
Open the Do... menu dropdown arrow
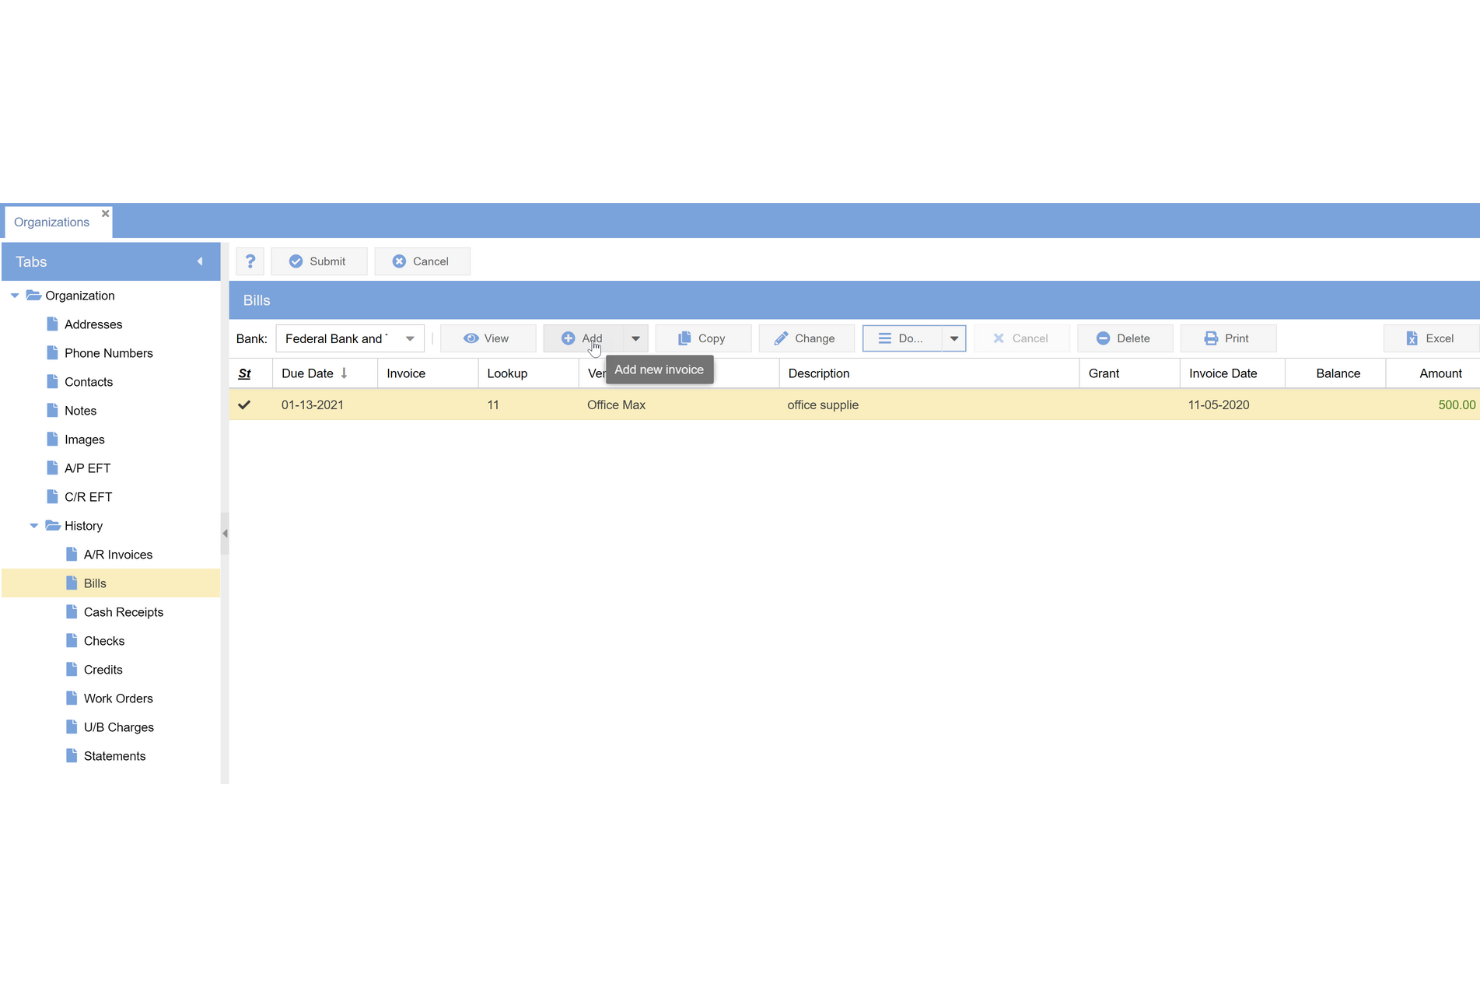954,338
